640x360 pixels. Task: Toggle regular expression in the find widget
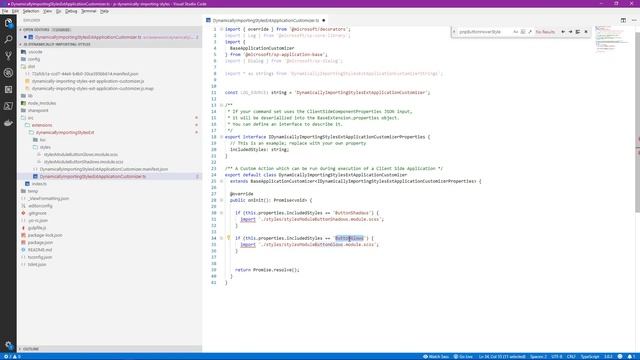pyautogui.click(x=530, y=32)
